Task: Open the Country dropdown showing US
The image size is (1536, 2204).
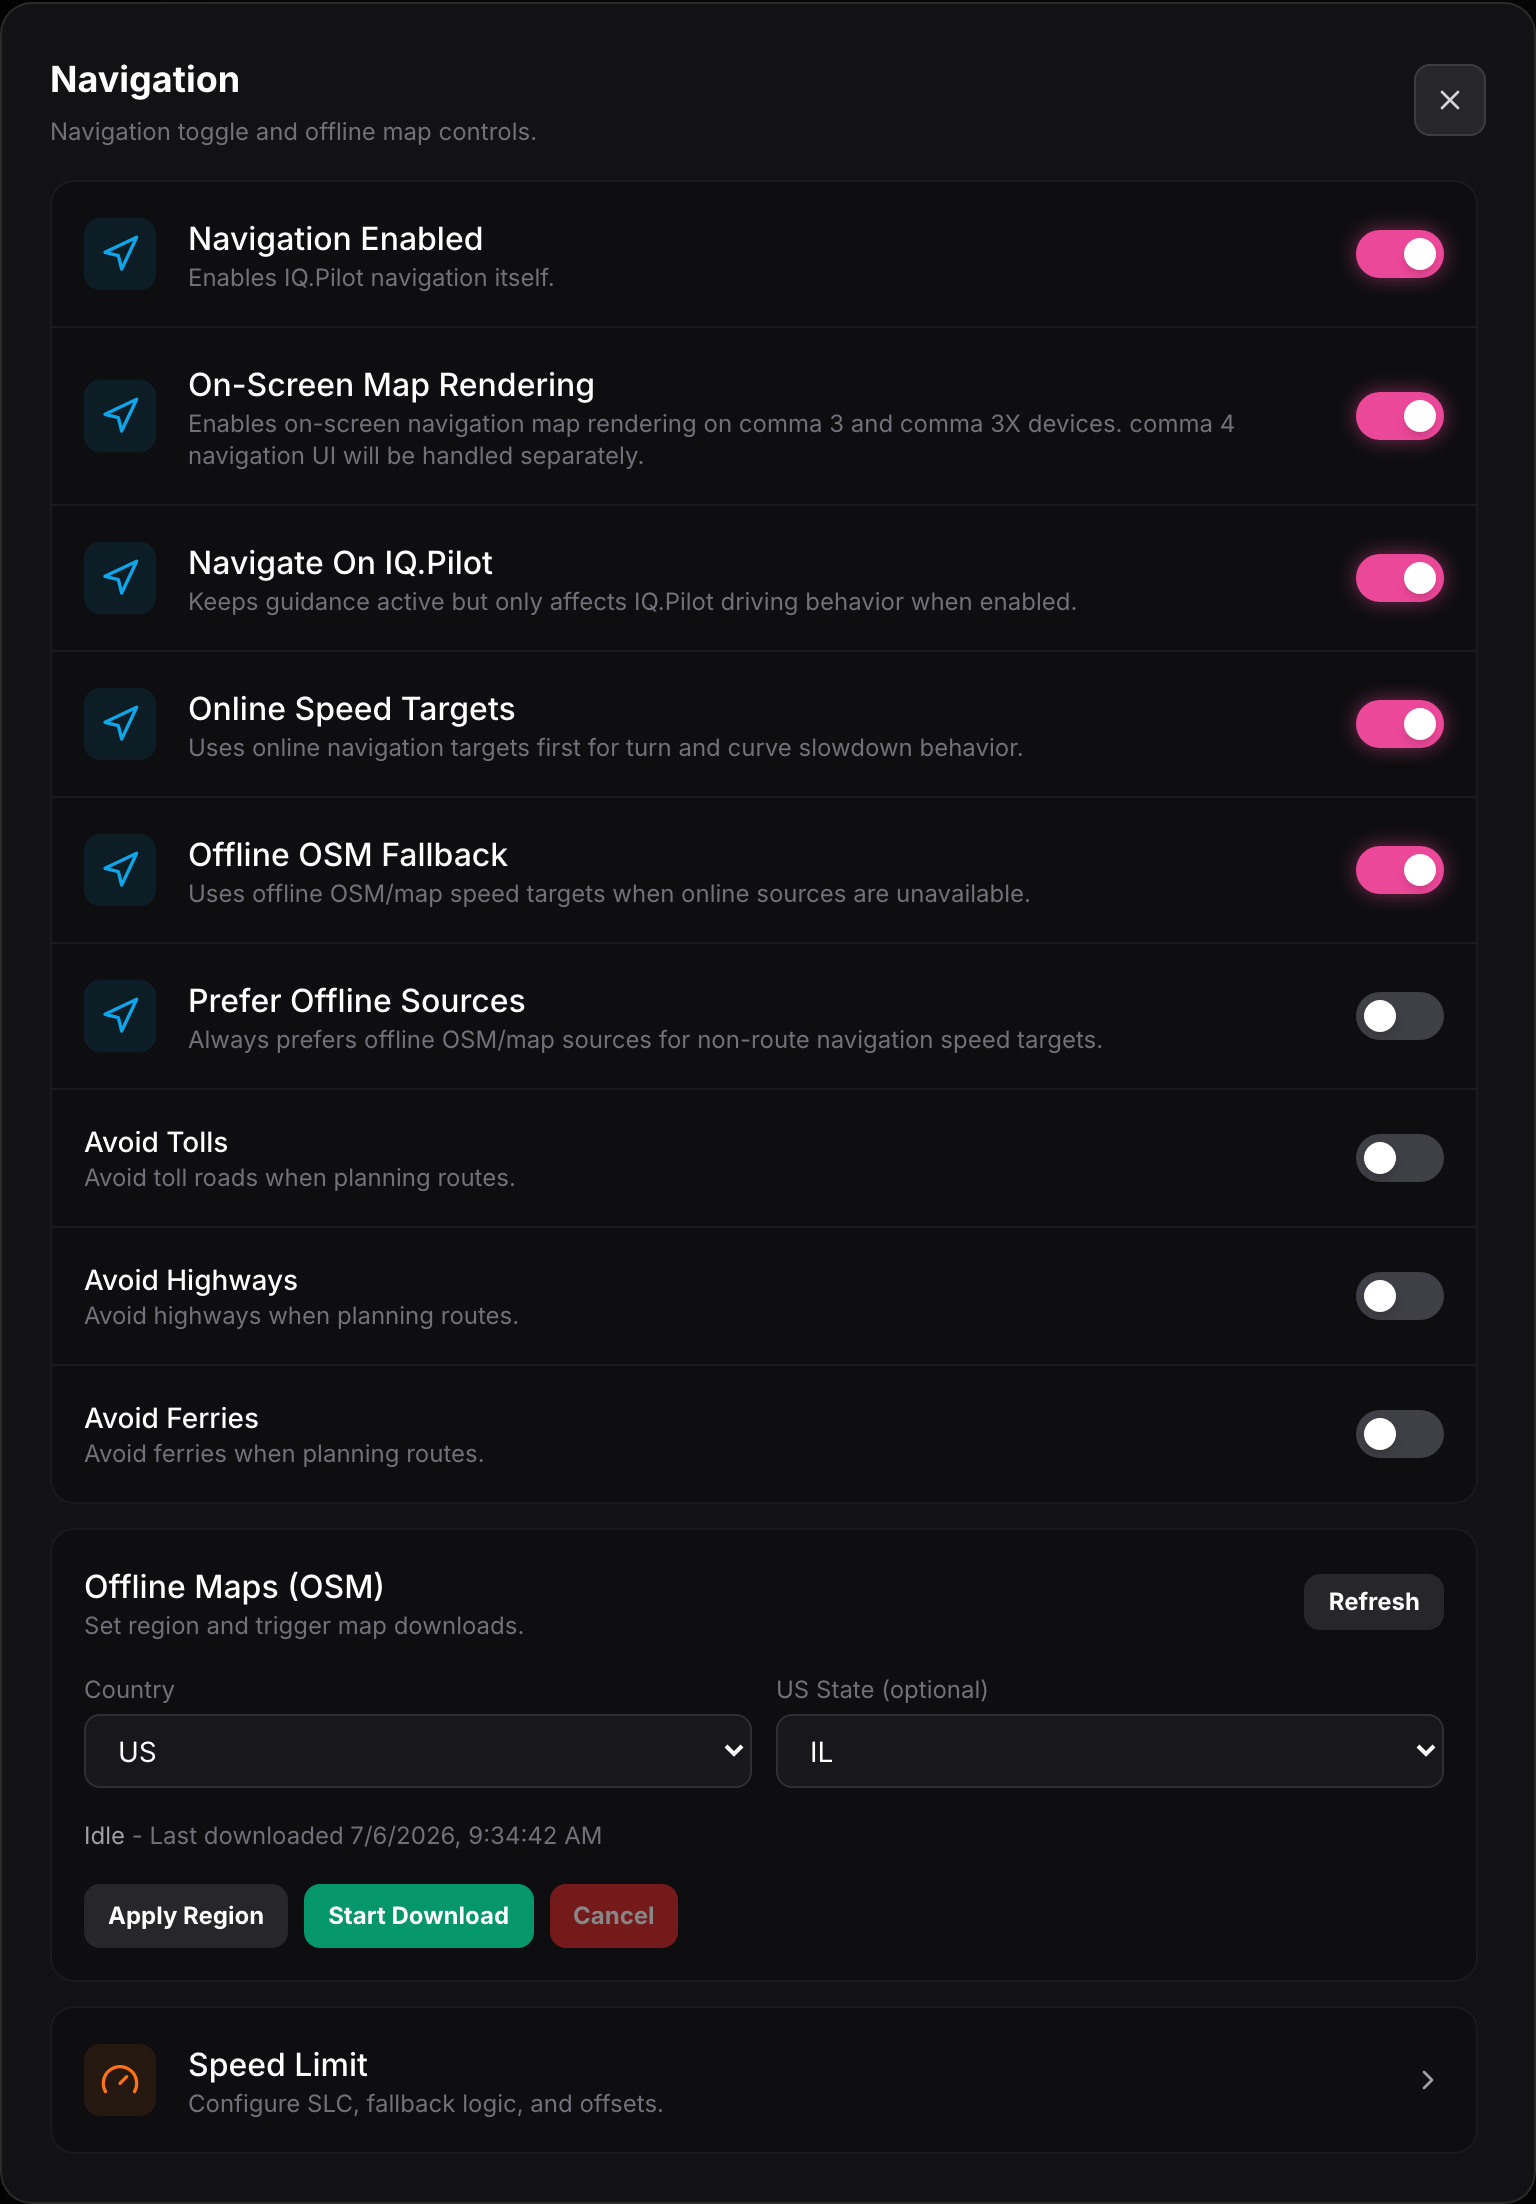Action: [x=418, y=1751]
